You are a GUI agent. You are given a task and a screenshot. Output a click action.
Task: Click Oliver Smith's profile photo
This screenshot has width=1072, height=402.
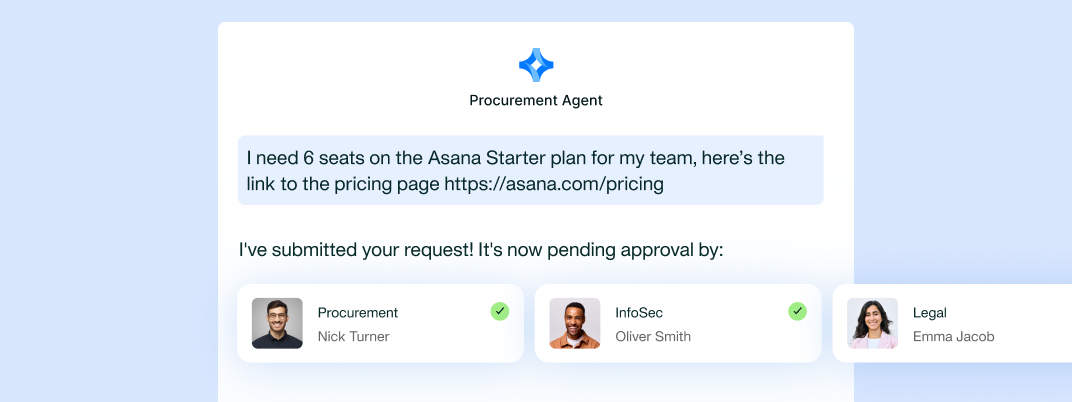pos(575,323)
